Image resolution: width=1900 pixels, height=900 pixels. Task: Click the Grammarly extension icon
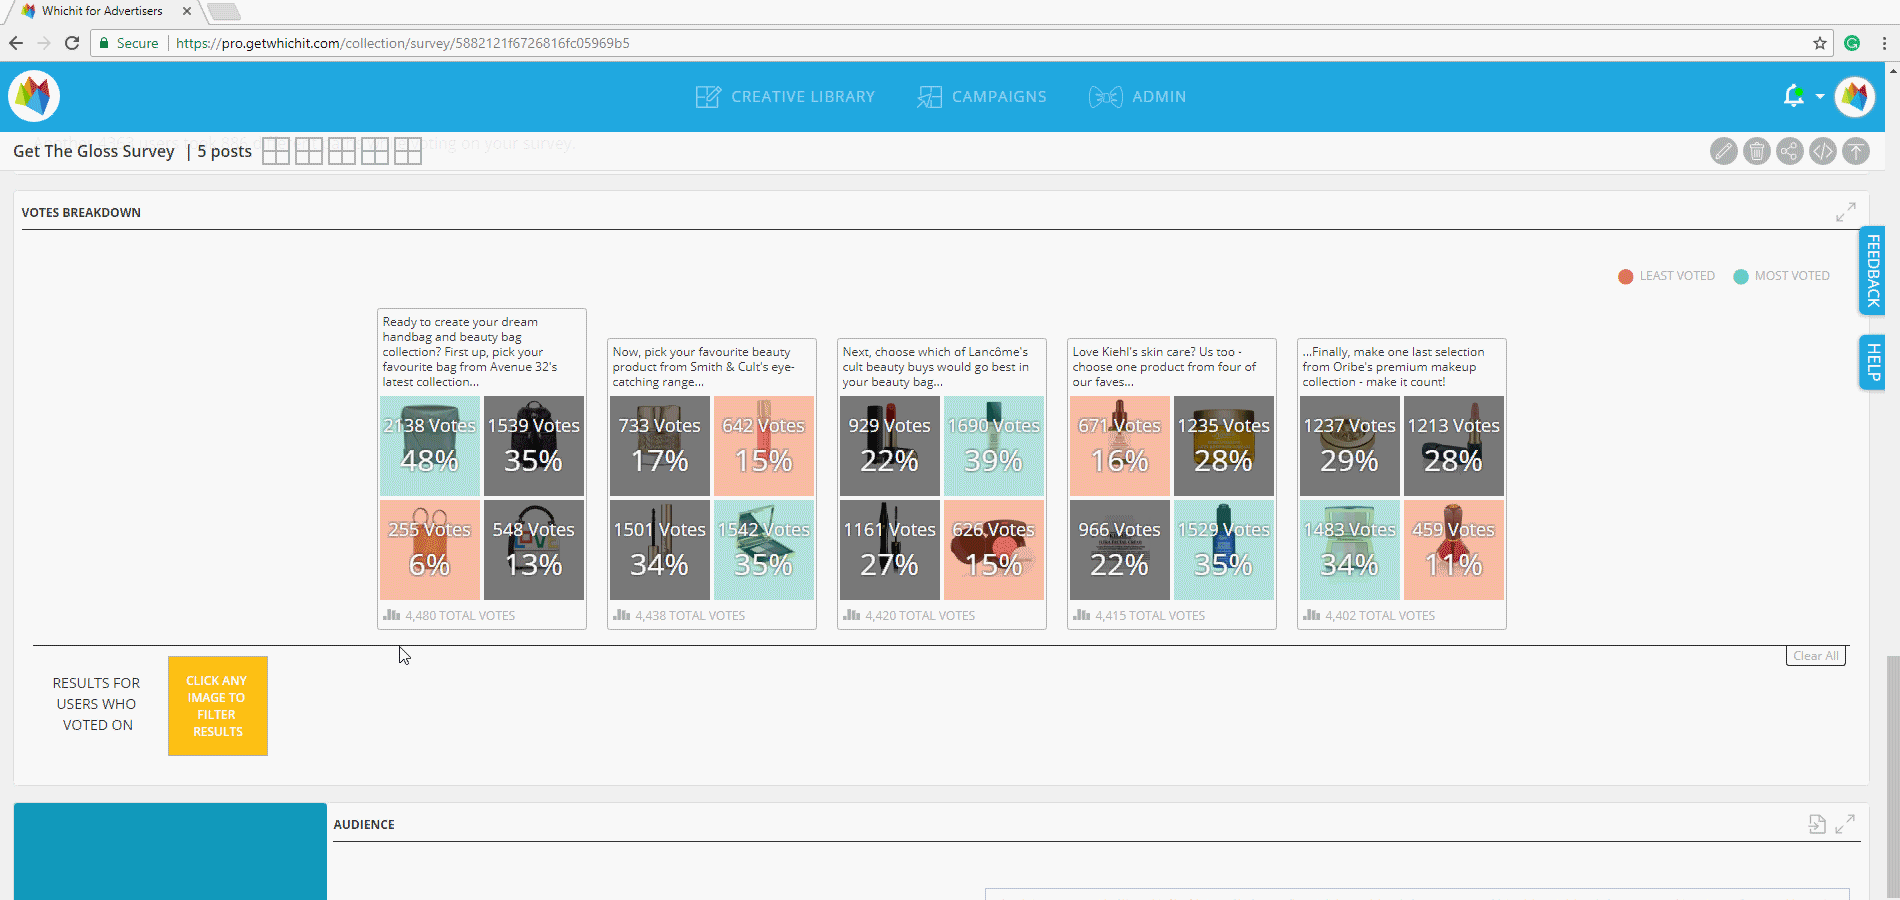[1852, 43]
